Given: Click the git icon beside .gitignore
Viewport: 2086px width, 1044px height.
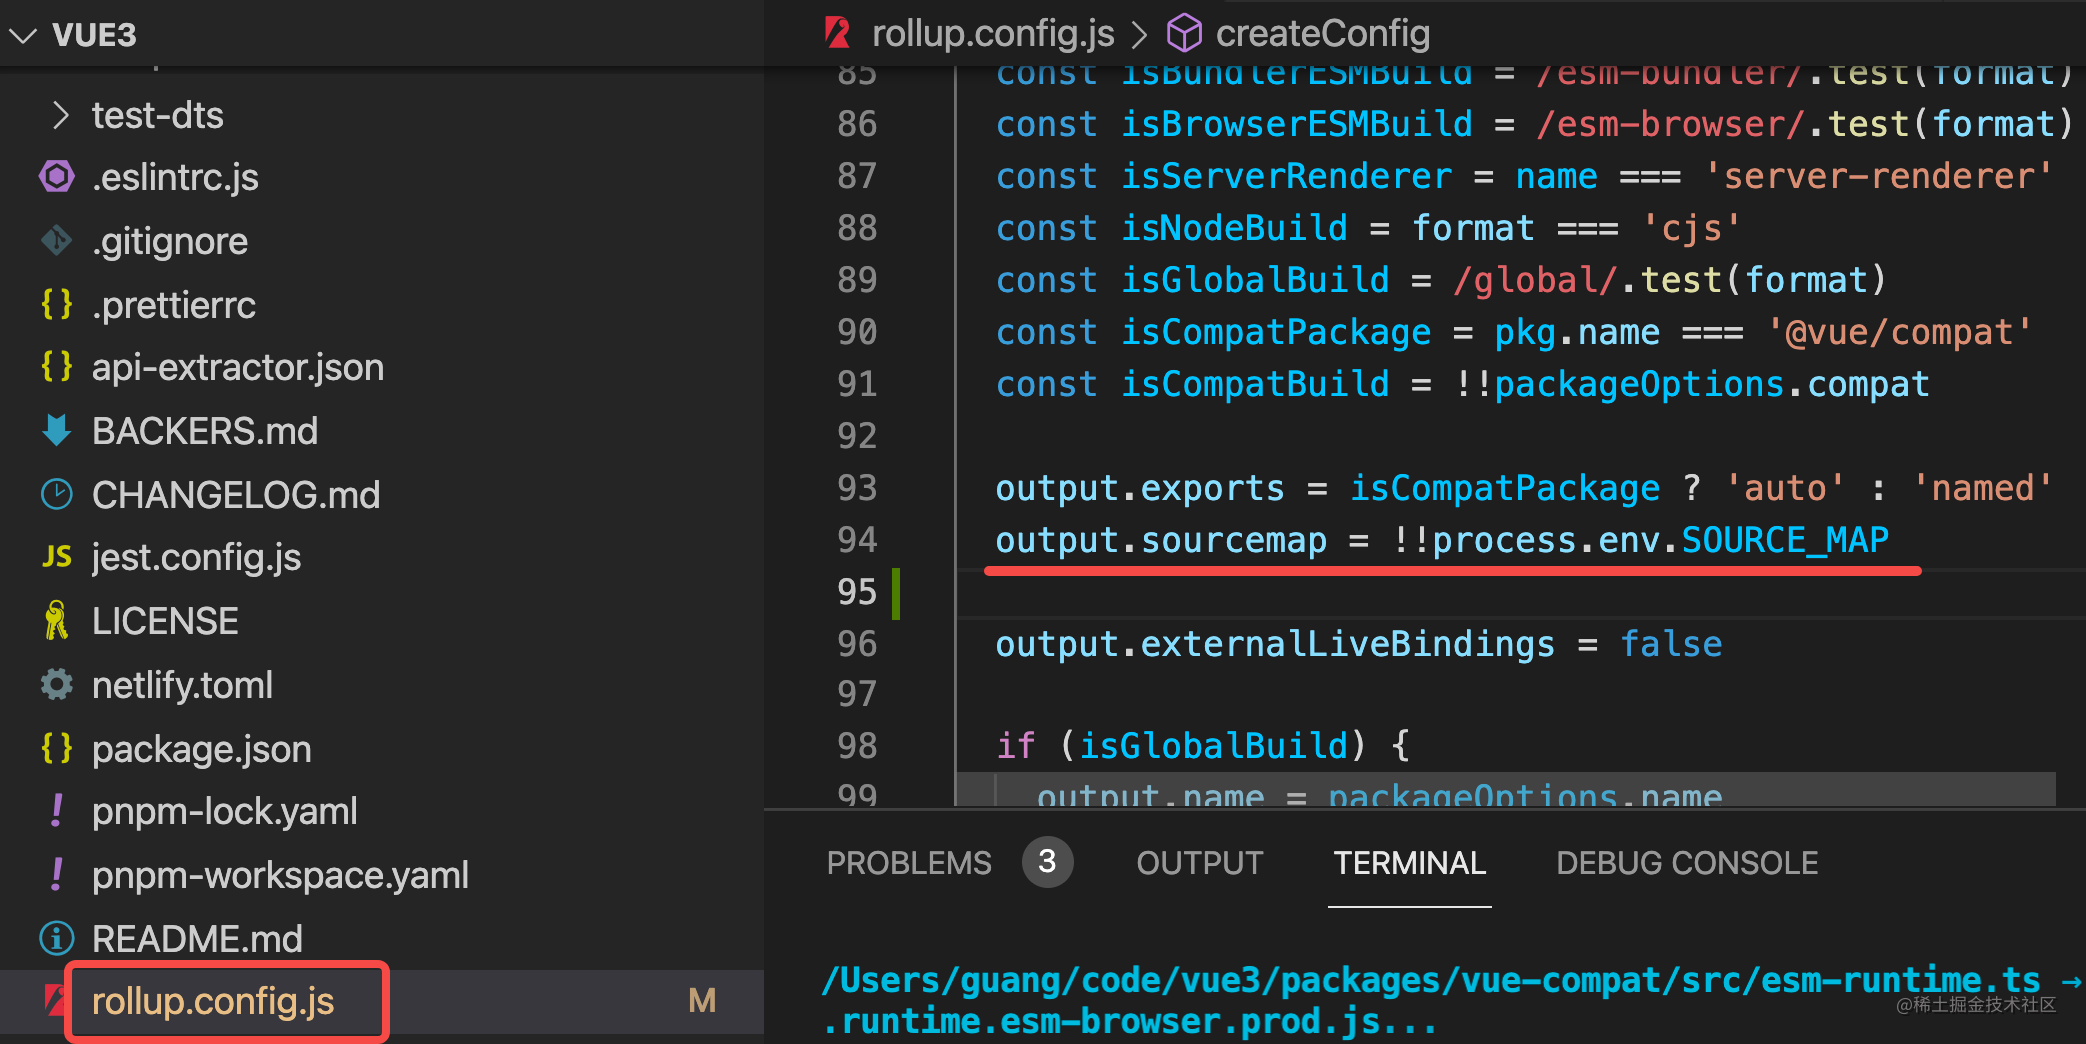Looking at the screenshot, I should [57, 241].
